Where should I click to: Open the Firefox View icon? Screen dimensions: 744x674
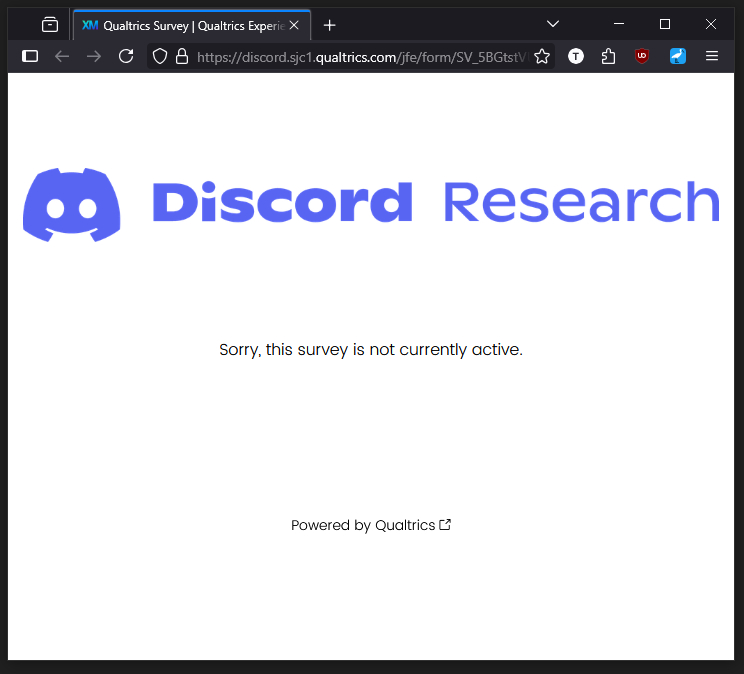tap(50, 25)
